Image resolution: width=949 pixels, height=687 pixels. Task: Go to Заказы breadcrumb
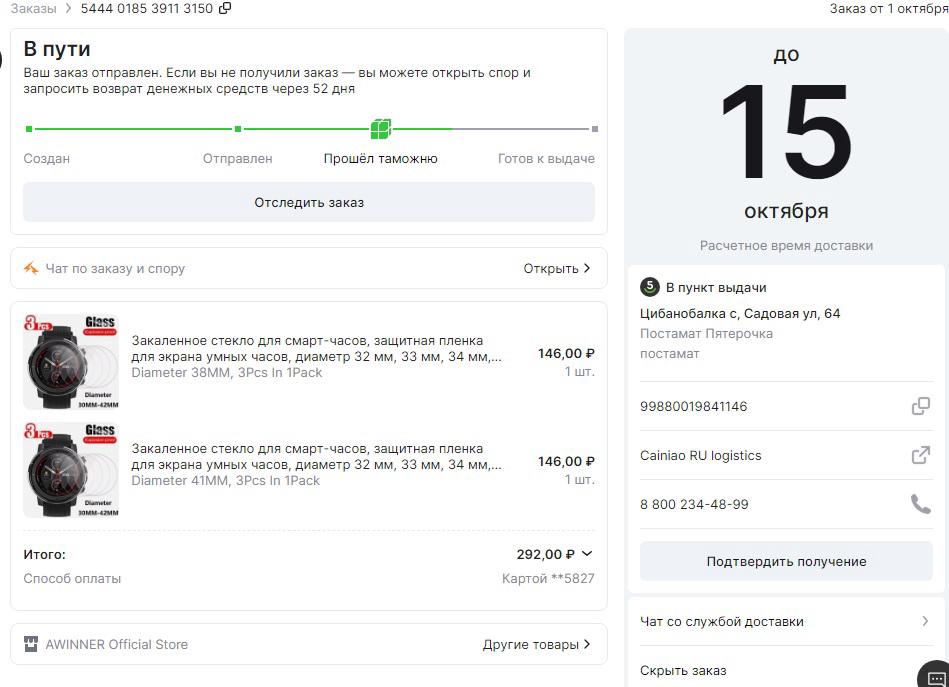(x=33, y=9)
